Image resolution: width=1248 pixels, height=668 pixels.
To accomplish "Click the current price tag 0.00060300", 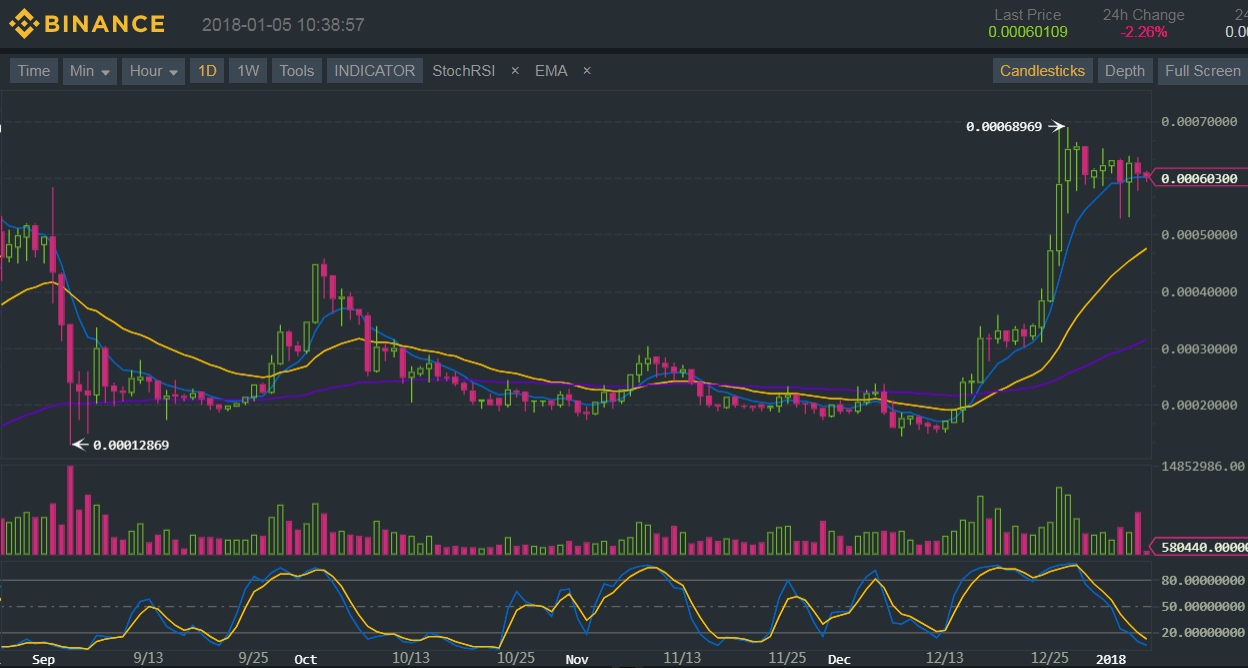I will pyautogui.click(x=1200, y=179).
